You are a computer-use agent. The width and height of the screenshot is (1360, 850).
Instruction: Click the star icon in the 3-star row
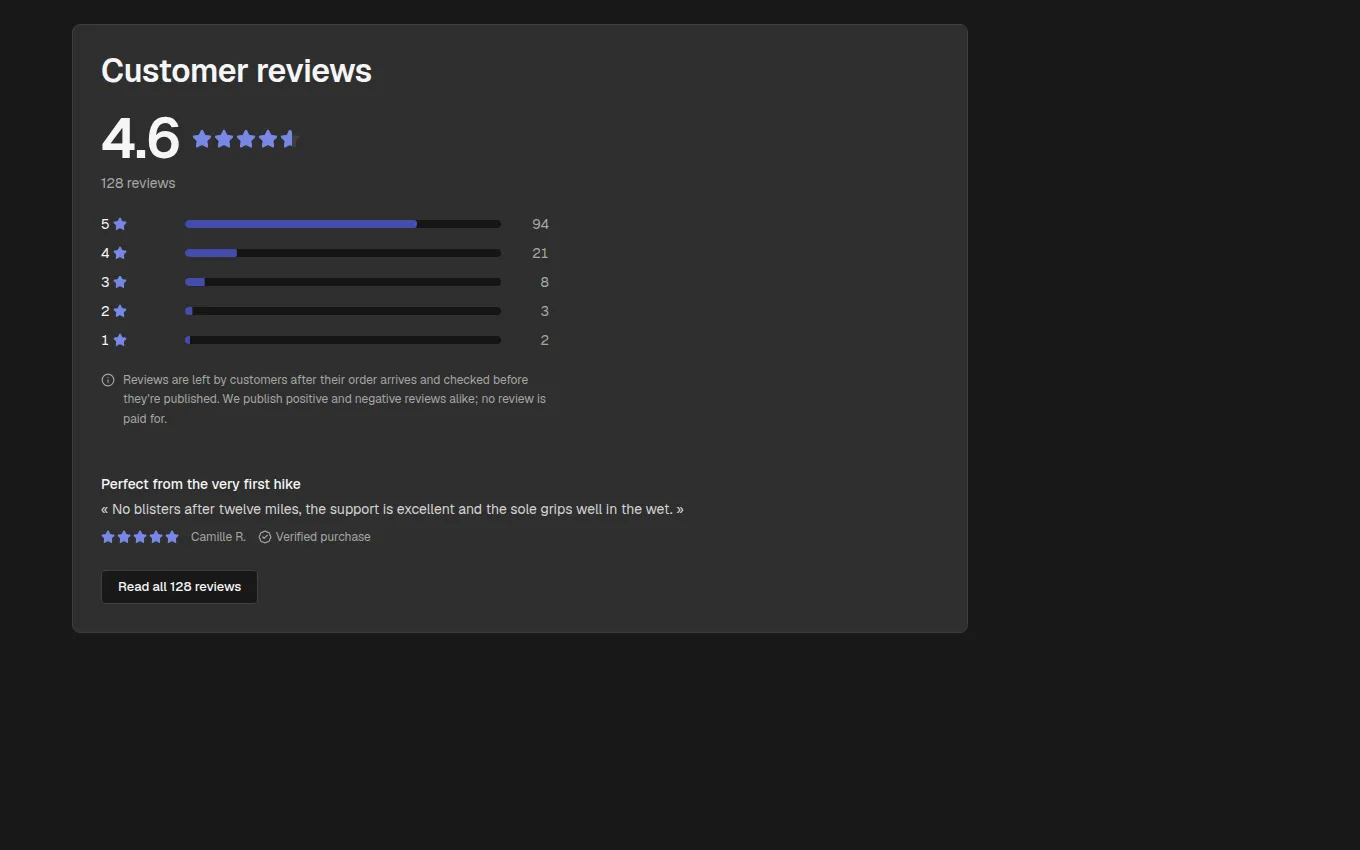[120, 282]
